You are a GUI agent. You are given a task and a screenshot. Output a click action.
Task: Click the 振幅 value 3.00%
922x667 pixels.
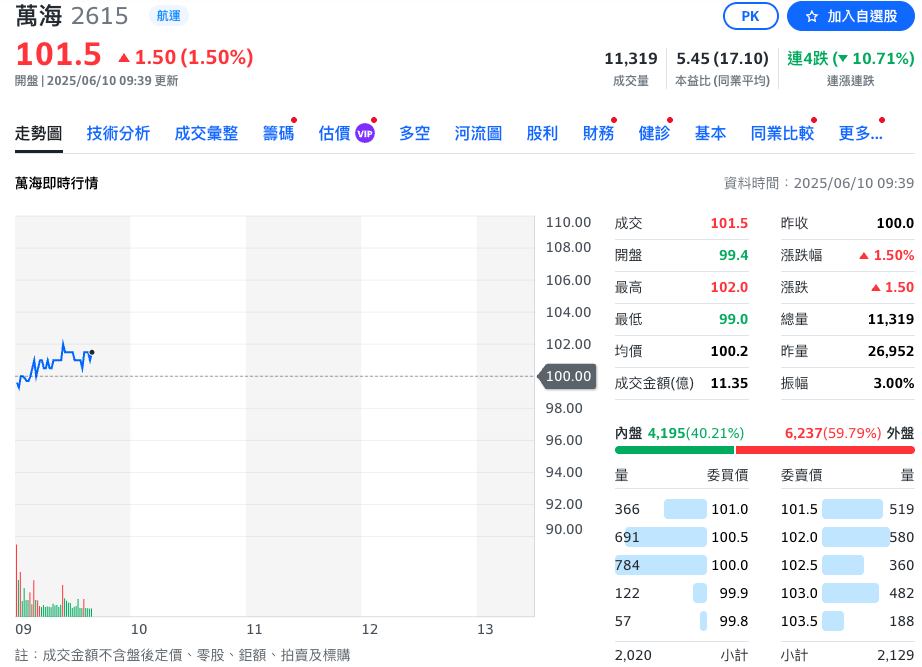pos(894,383)
